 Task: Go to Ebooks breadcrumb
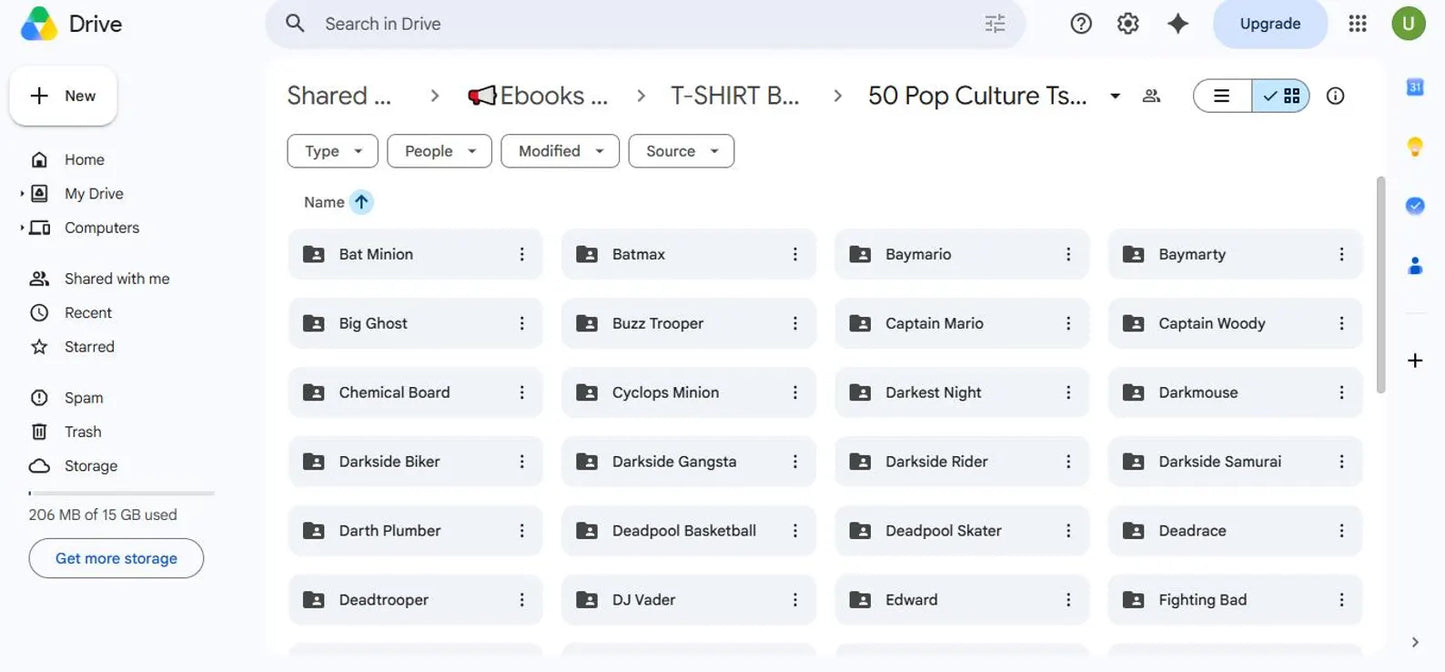tap(538, 96)
